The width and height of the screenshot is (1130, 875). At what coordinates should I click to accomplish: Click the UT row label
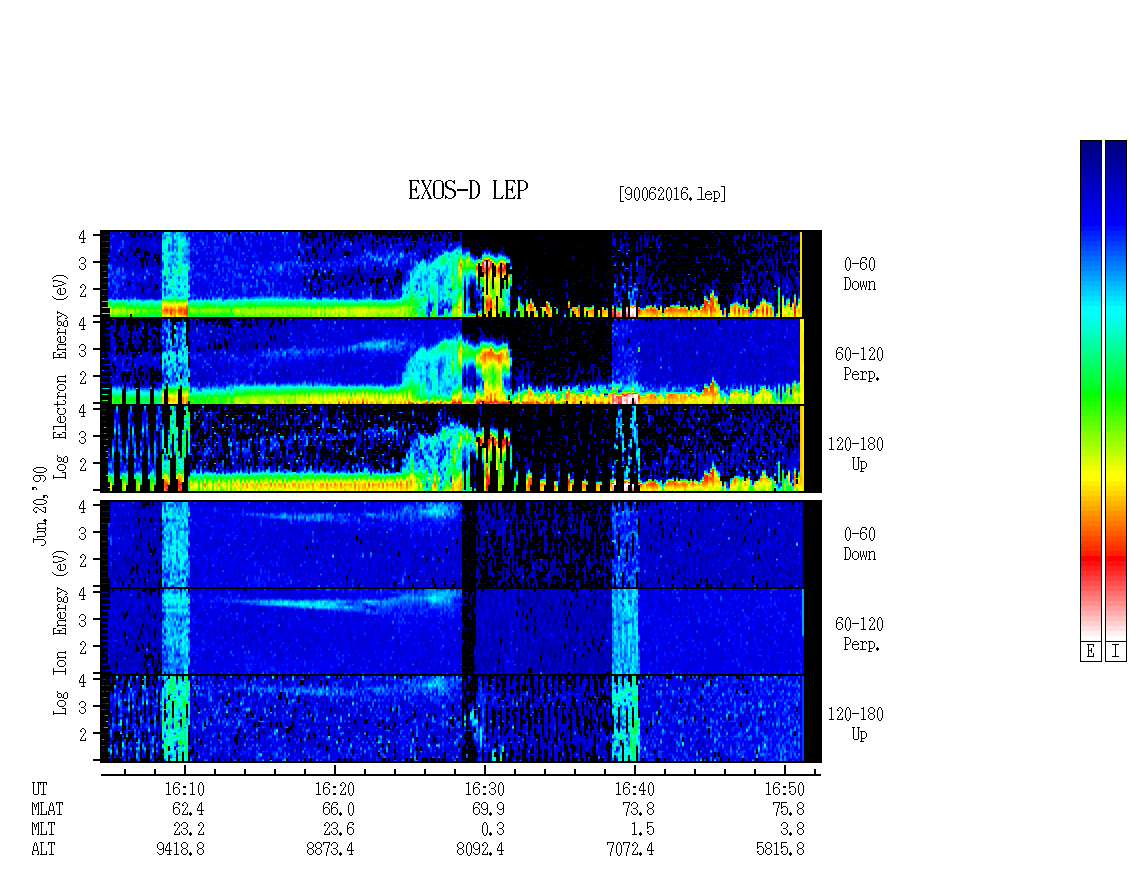(39, 789)
